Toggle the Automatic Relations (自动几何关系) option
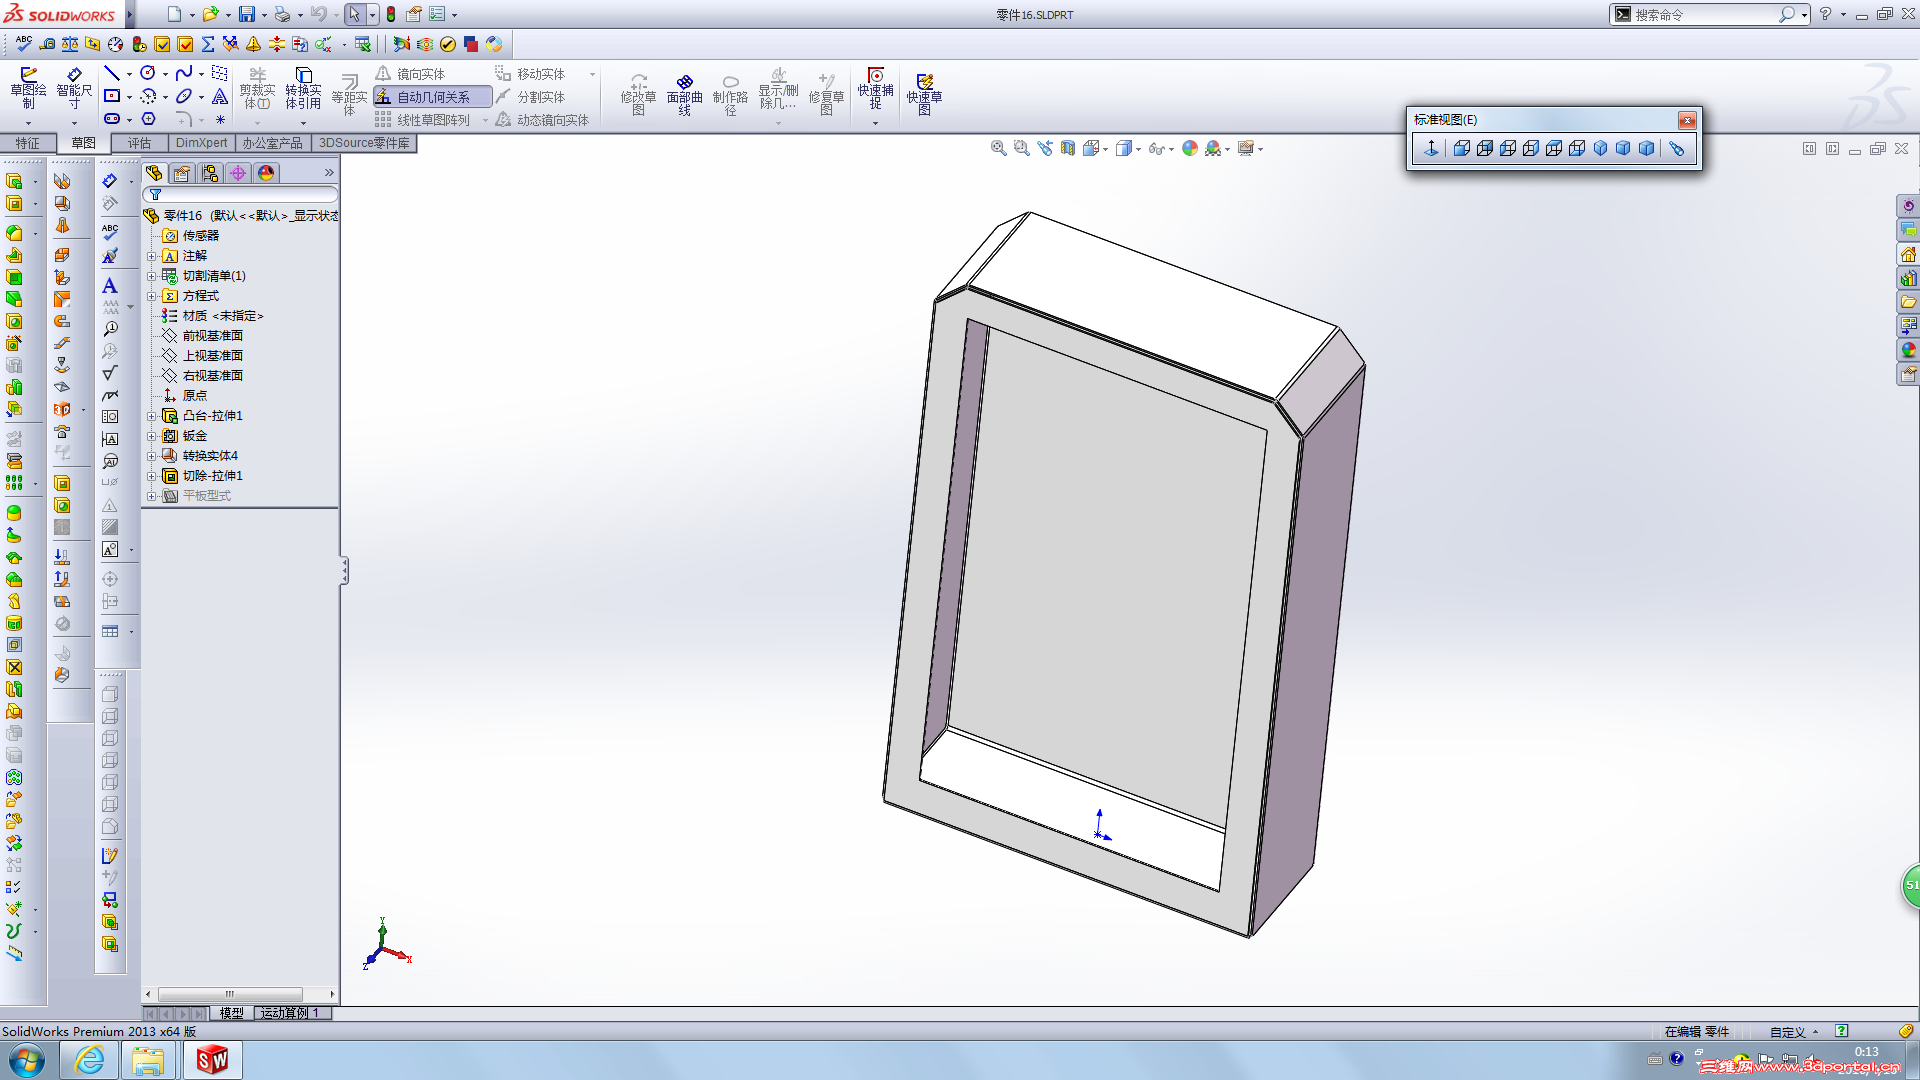 pos(432,97)
